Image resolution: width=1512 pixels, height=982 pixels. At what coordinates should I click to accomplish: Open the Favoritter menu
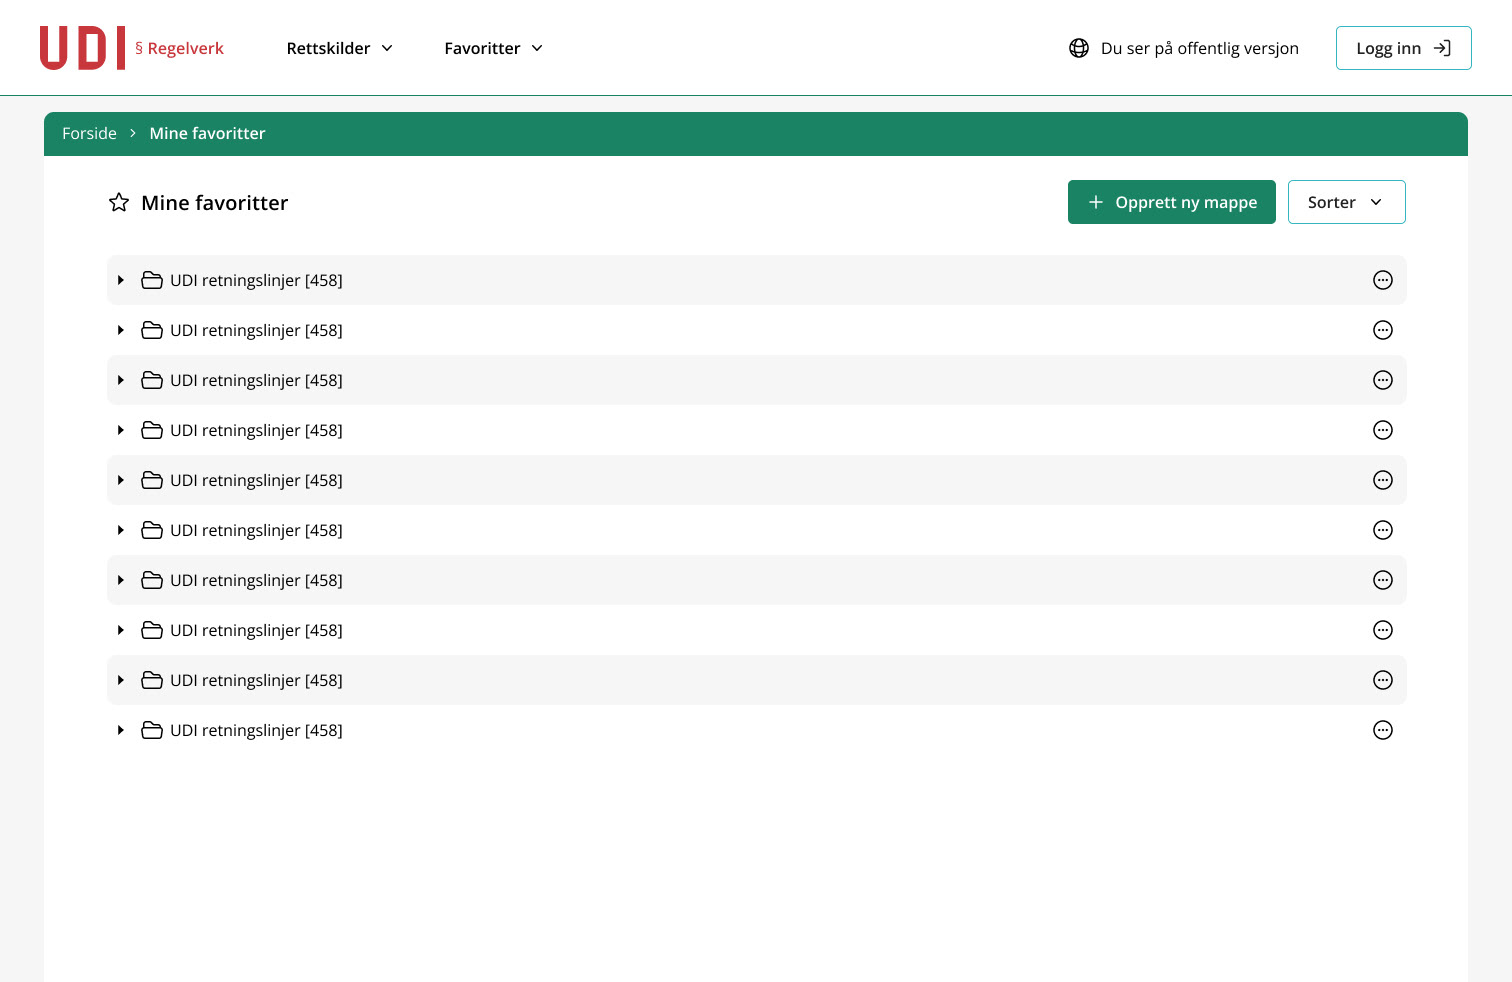pos(494,48)
